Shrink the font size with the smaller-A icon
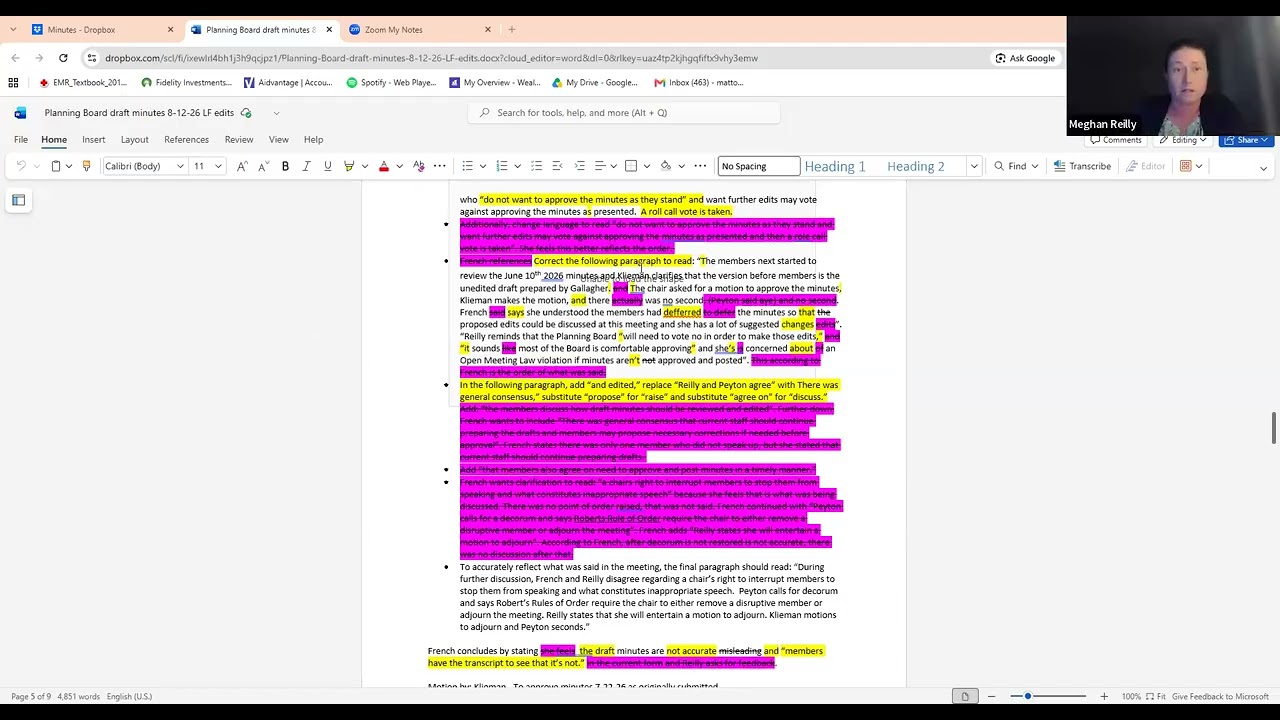 pyautogui.click(x=262, y=166)
